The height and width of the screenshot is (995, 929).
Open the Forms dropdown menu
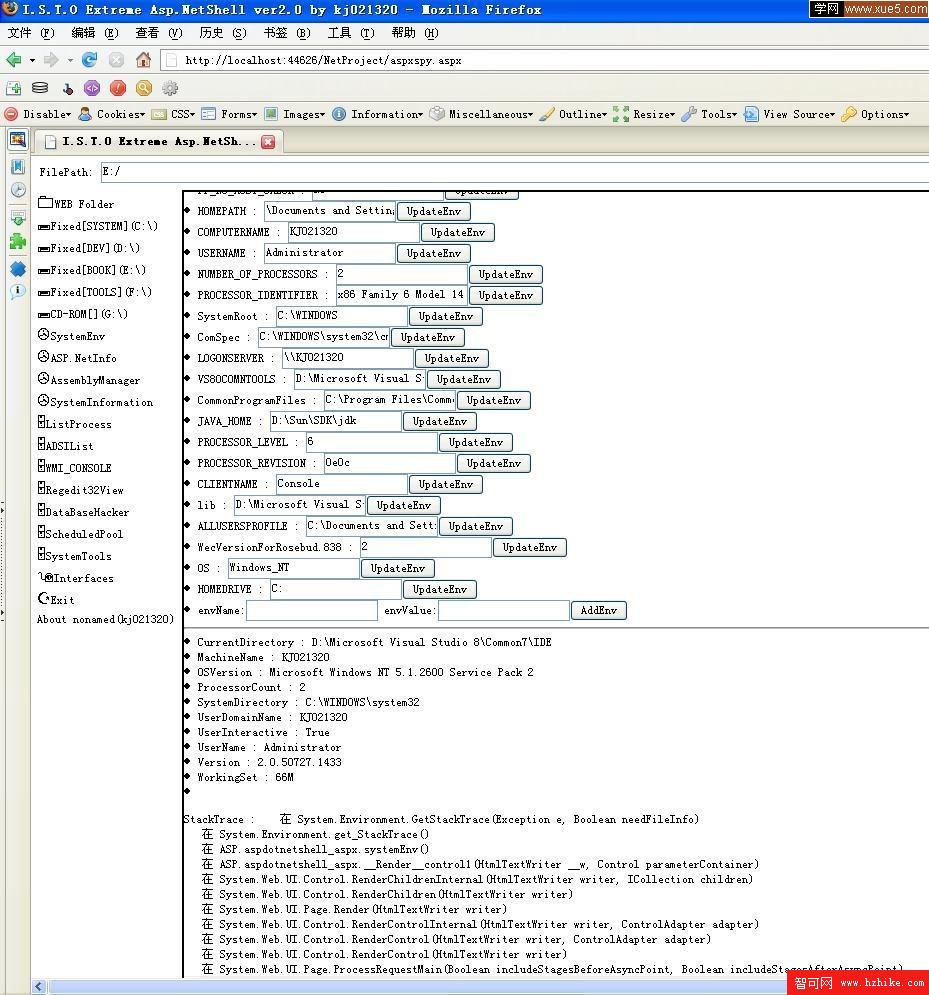[x=230, y=114]
